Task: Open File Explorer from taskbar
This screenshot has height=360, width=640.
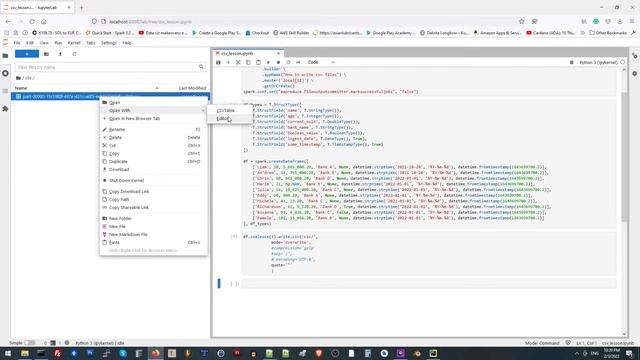Action: (x=24, y=353)
